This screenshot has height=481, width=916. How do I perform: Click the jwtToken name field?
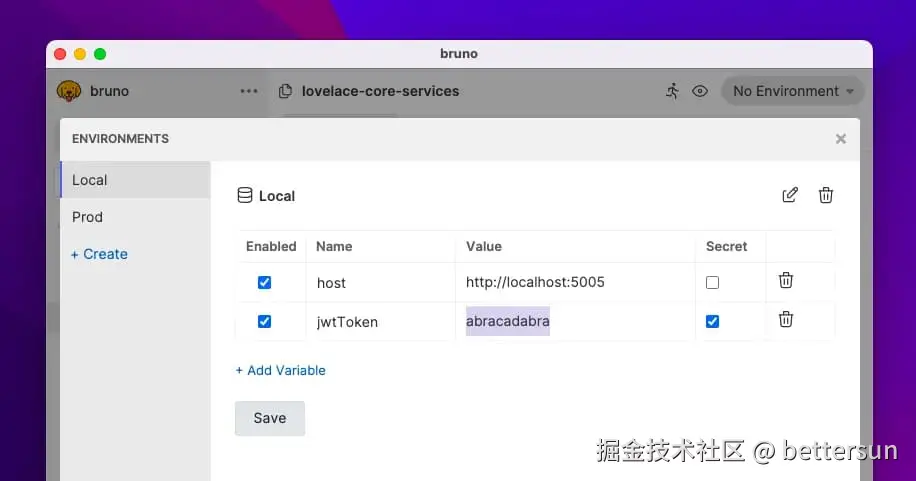[381, 321]
